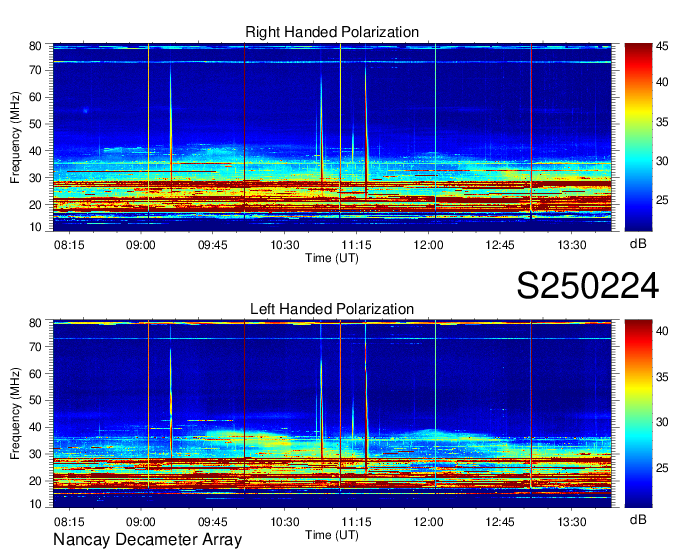
Task: Click the 25 value on Right Handed color scale
Action: coord(662,200)
